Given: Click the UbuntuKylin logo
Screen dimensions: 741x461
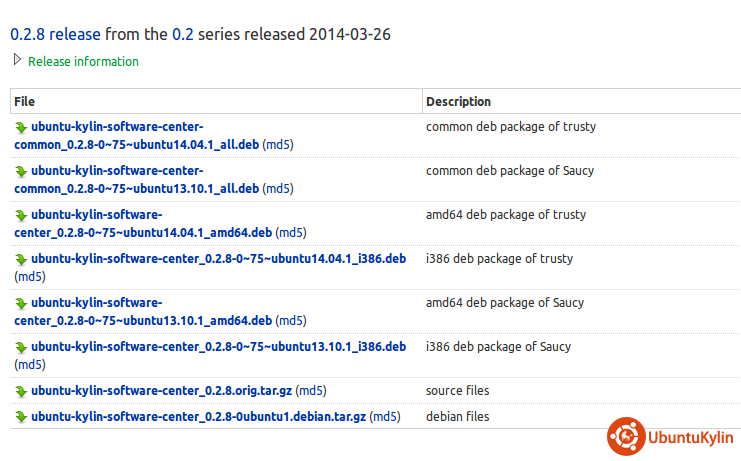Looking at the screenshot, I should tap(670, 436).
